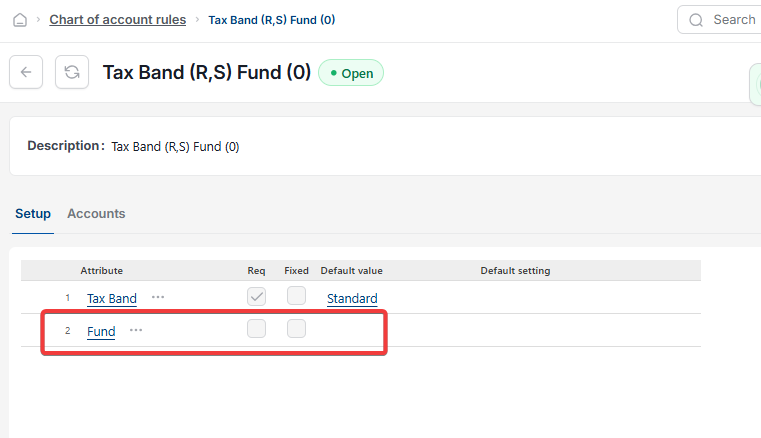Click breadcrumb chevron after home icon
The image size is (761, 438).
pyautogui.click(x=38, y=20)
